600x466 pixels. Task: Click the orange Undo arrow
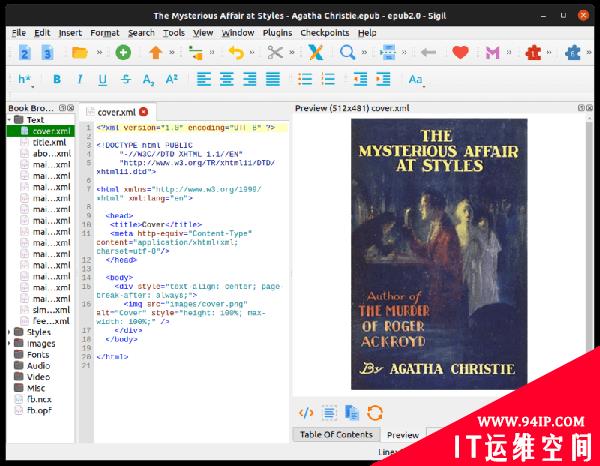click(x=236, y=52)
